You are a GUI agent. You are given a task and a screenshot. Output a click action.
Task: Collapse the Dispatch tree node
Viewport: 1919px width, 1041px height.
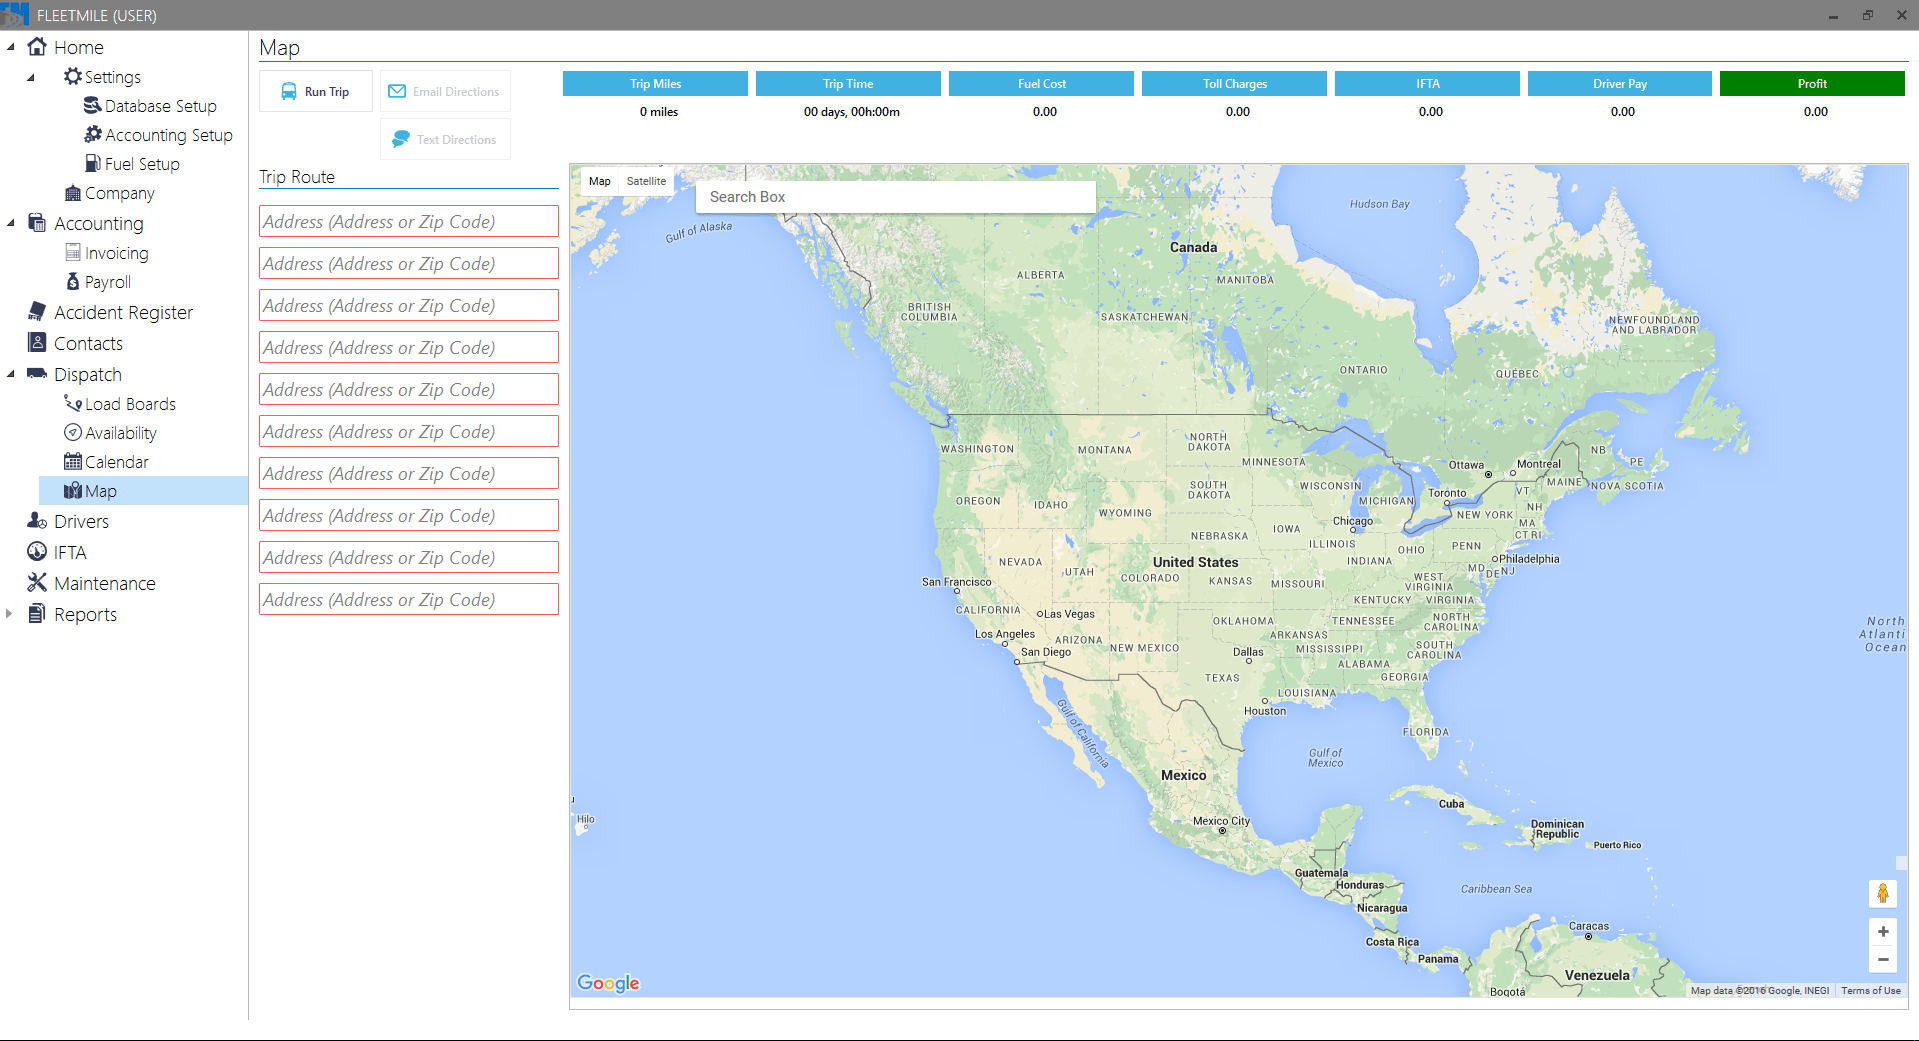click(x=10, y=374)
